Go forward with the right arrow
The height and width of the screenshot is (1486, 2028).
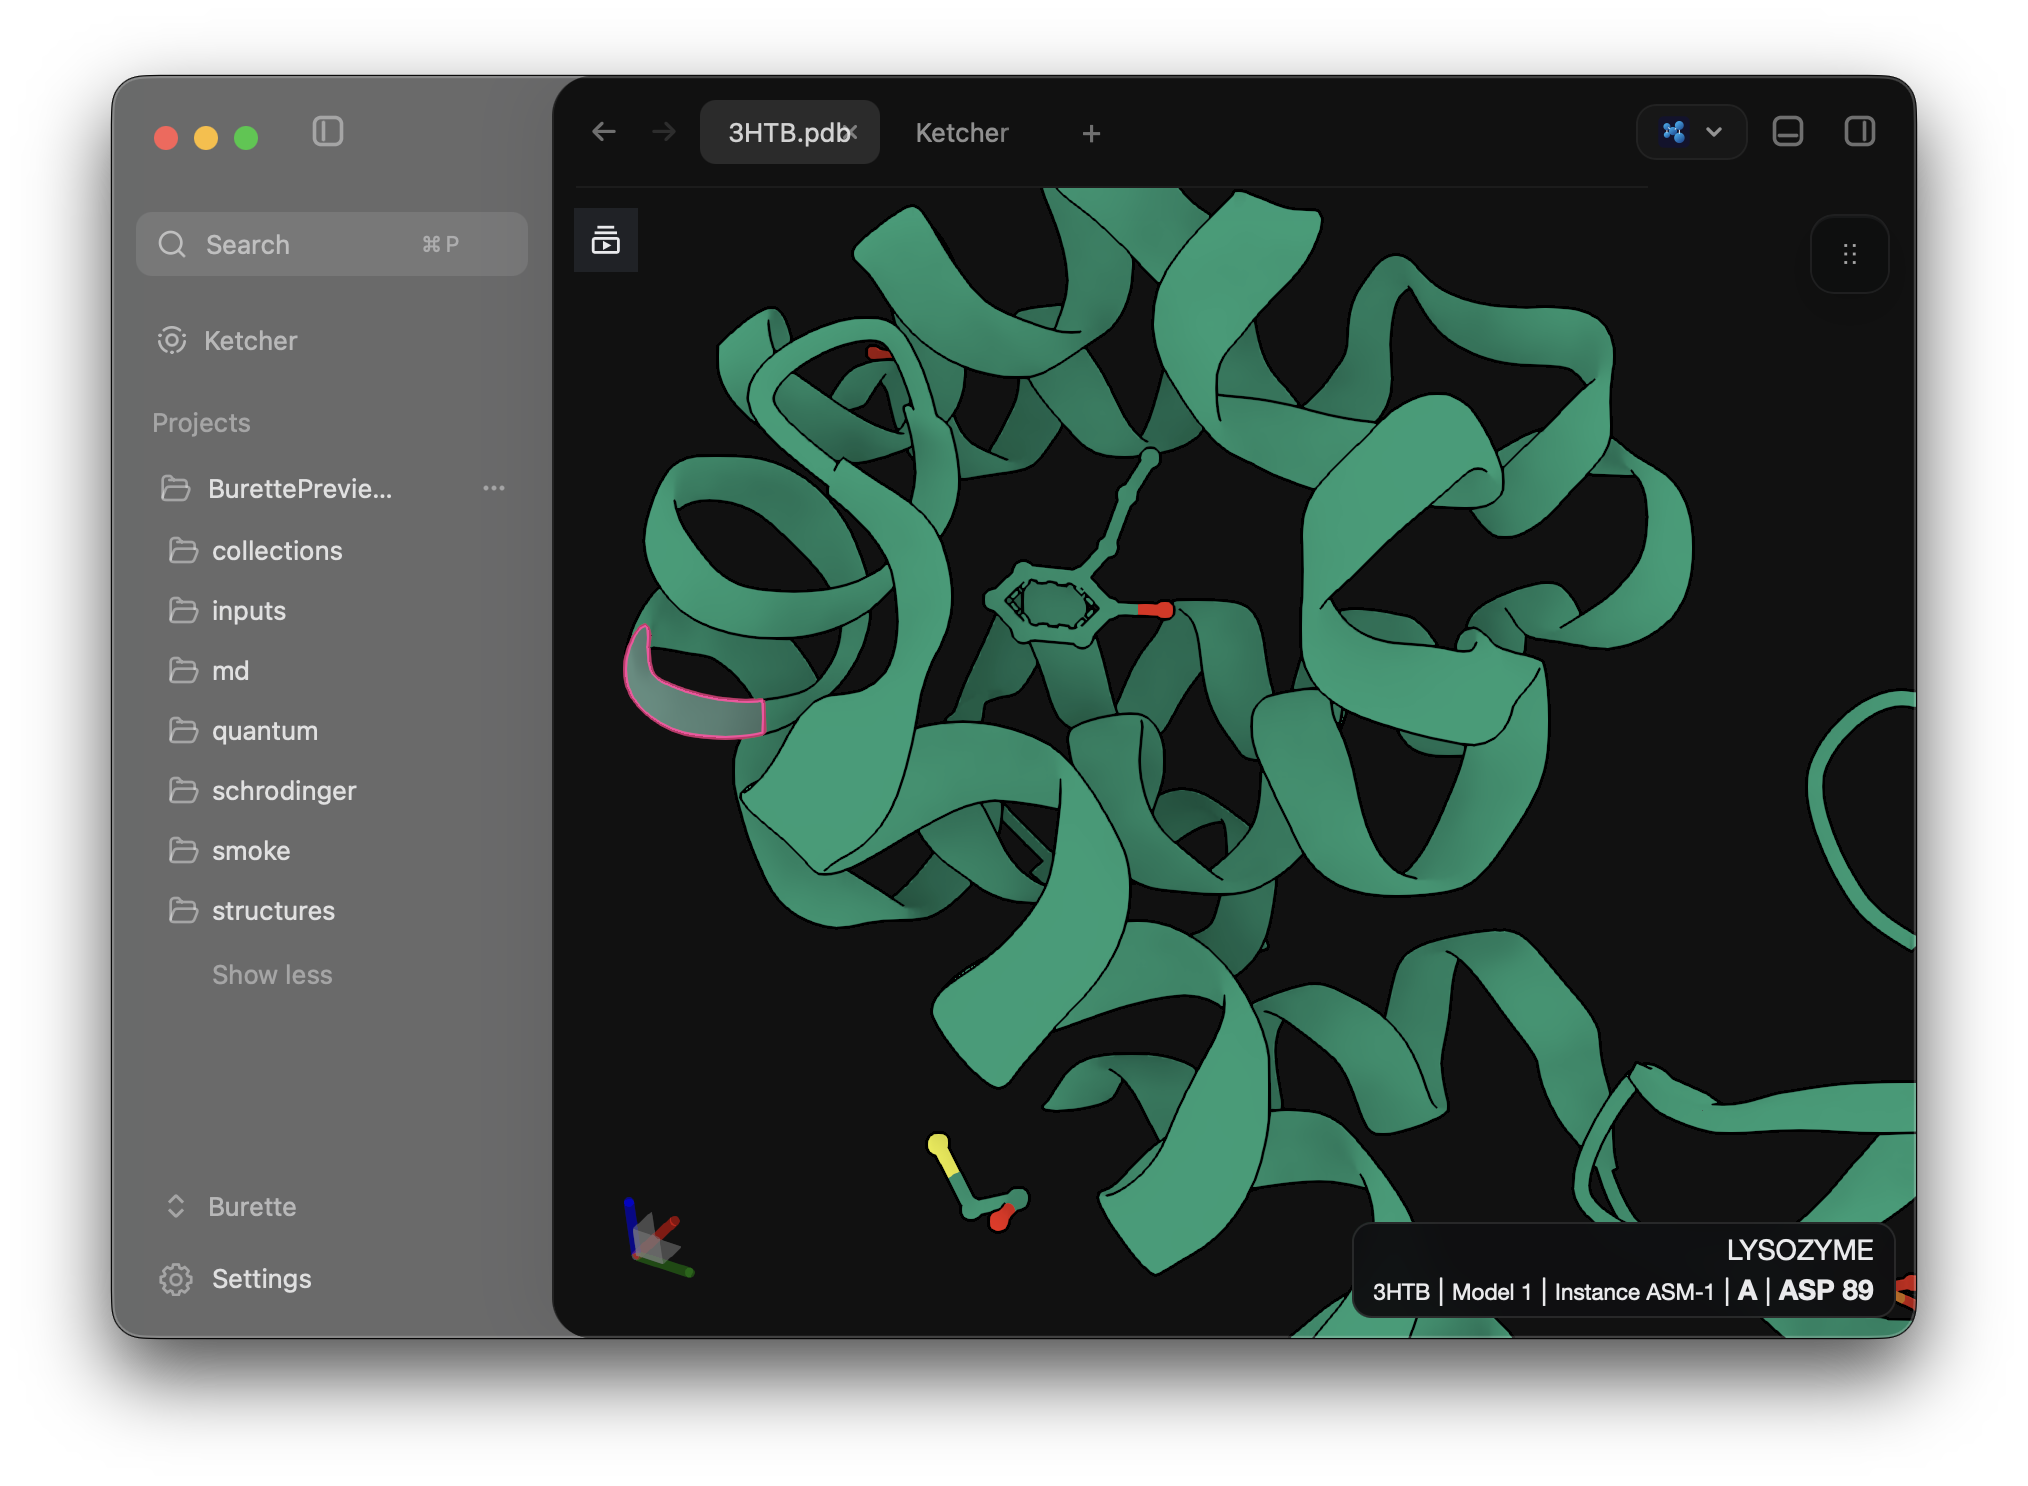(x=664, y=132)
